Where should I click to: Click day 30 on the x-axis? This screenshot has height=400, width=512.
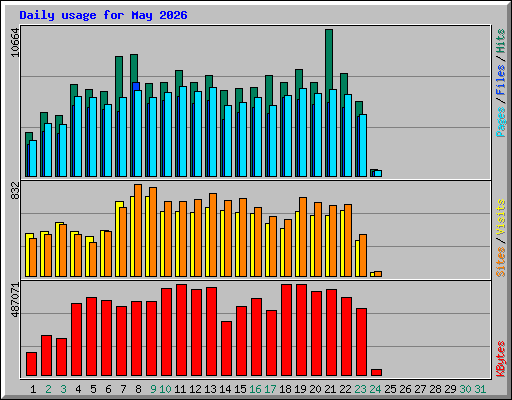coord(465,389)
